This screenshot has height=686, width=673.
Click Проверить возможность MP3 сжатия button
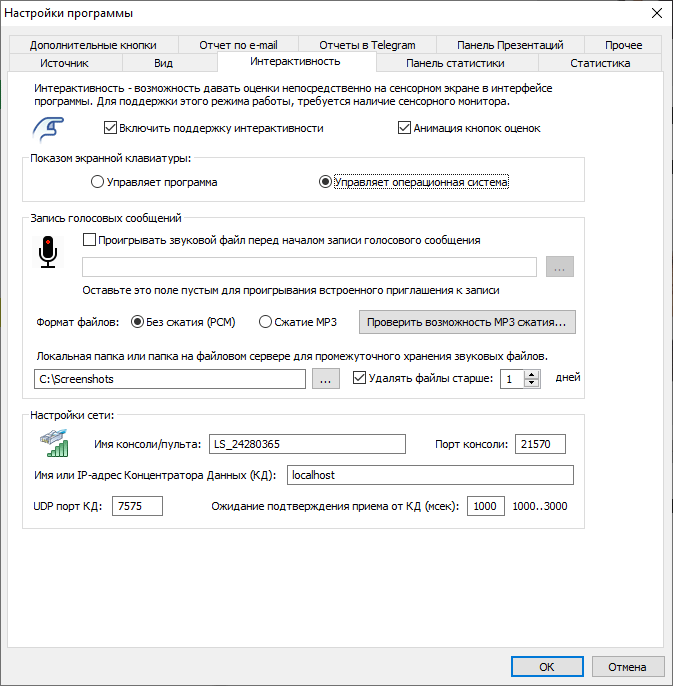[x=468, y=322]
